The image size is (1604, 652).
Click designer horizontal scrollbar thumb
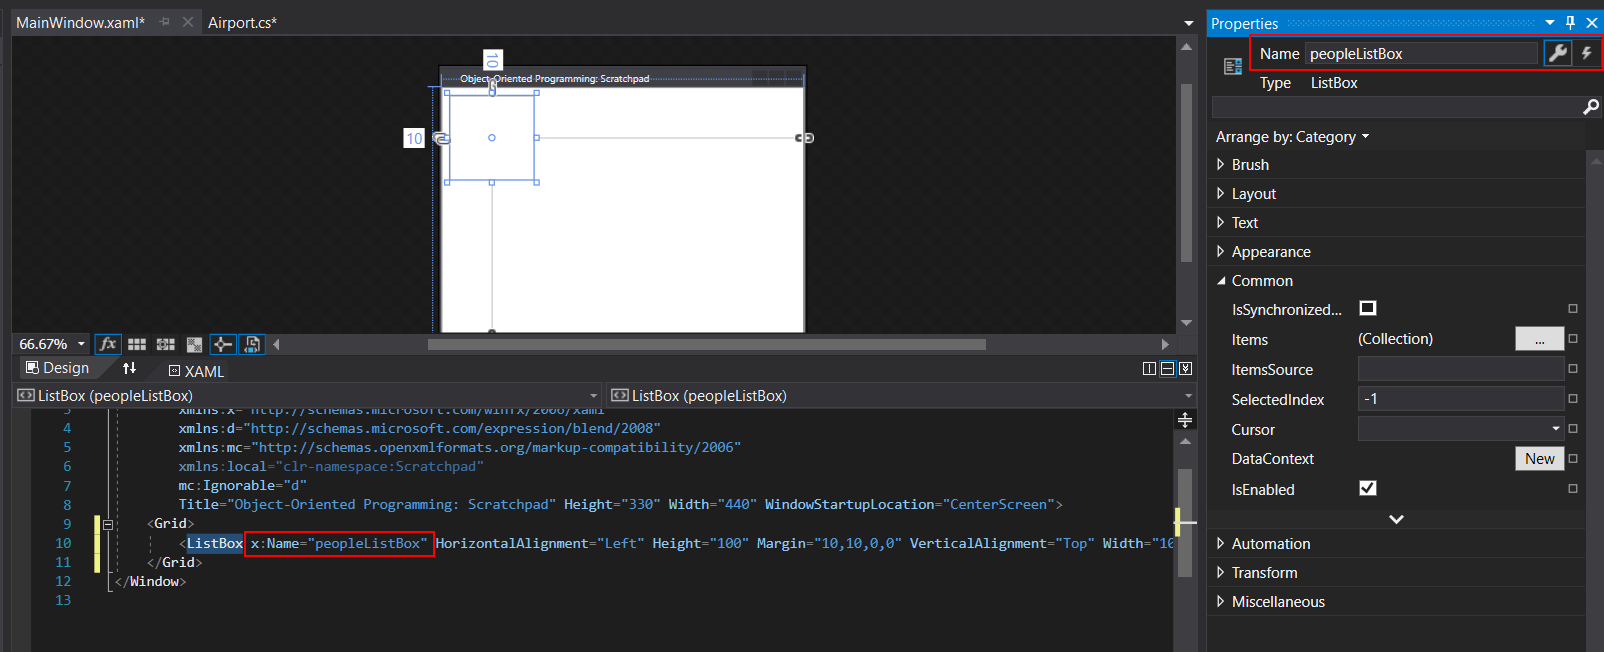pos(706,344)
